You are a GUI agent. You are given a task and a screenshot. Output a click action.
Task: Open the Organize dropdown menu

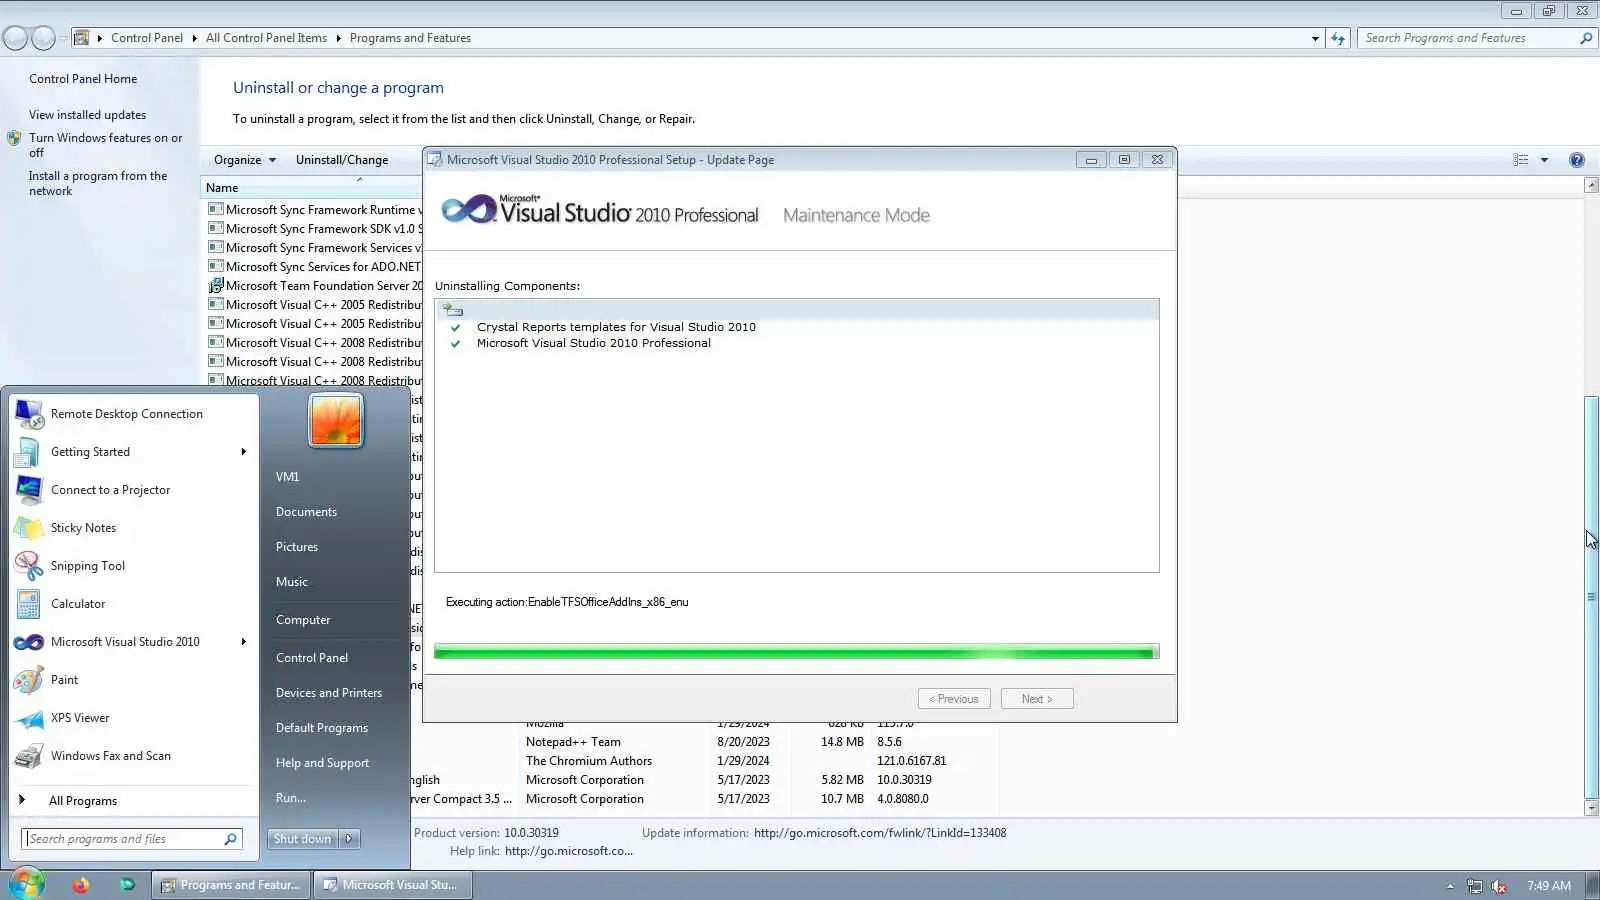[244, 160]
